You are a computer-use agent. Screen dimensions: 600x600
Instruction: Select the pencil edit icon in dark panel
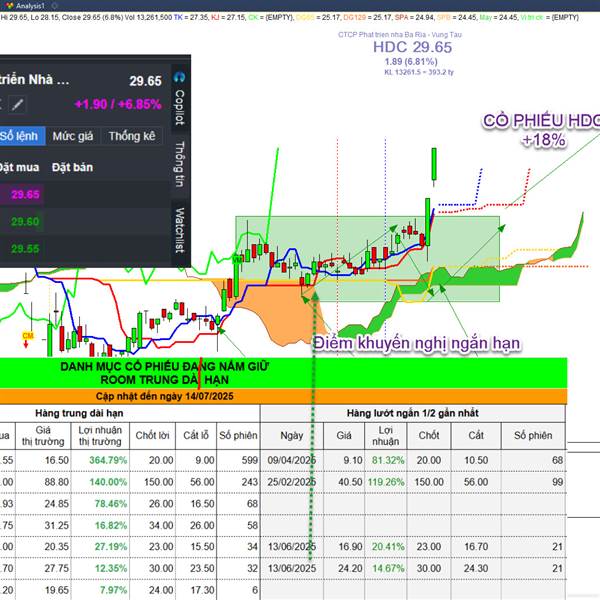(17, 105)
